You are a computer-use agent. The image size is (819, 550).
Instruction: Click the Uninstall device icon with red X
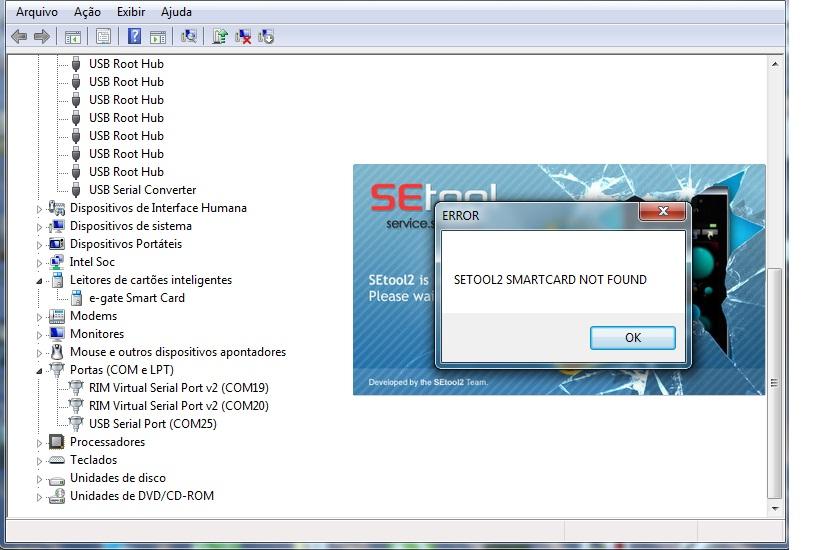pyautogui.click(x=243, y=37)
